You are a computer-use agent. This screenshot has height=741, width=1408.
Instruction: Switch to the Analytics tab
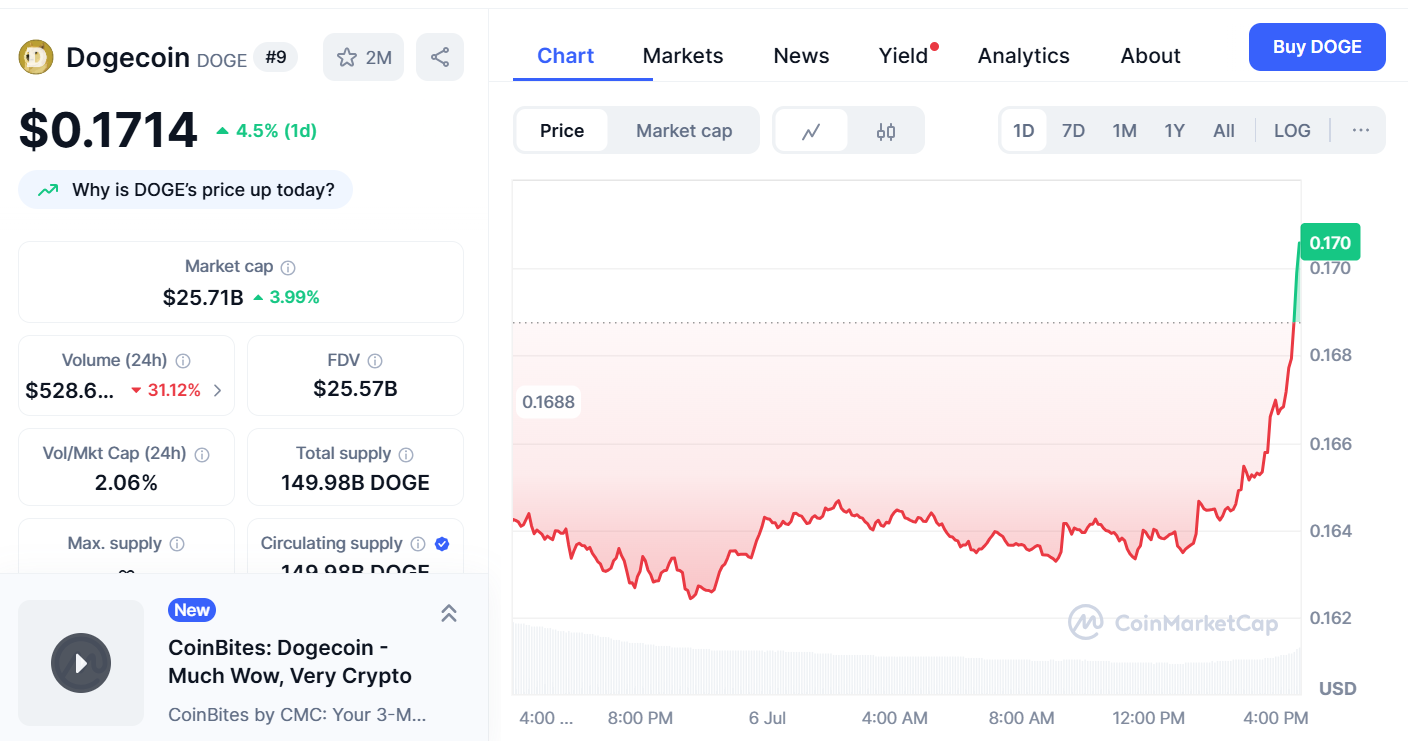click(x=1024, y=56)
